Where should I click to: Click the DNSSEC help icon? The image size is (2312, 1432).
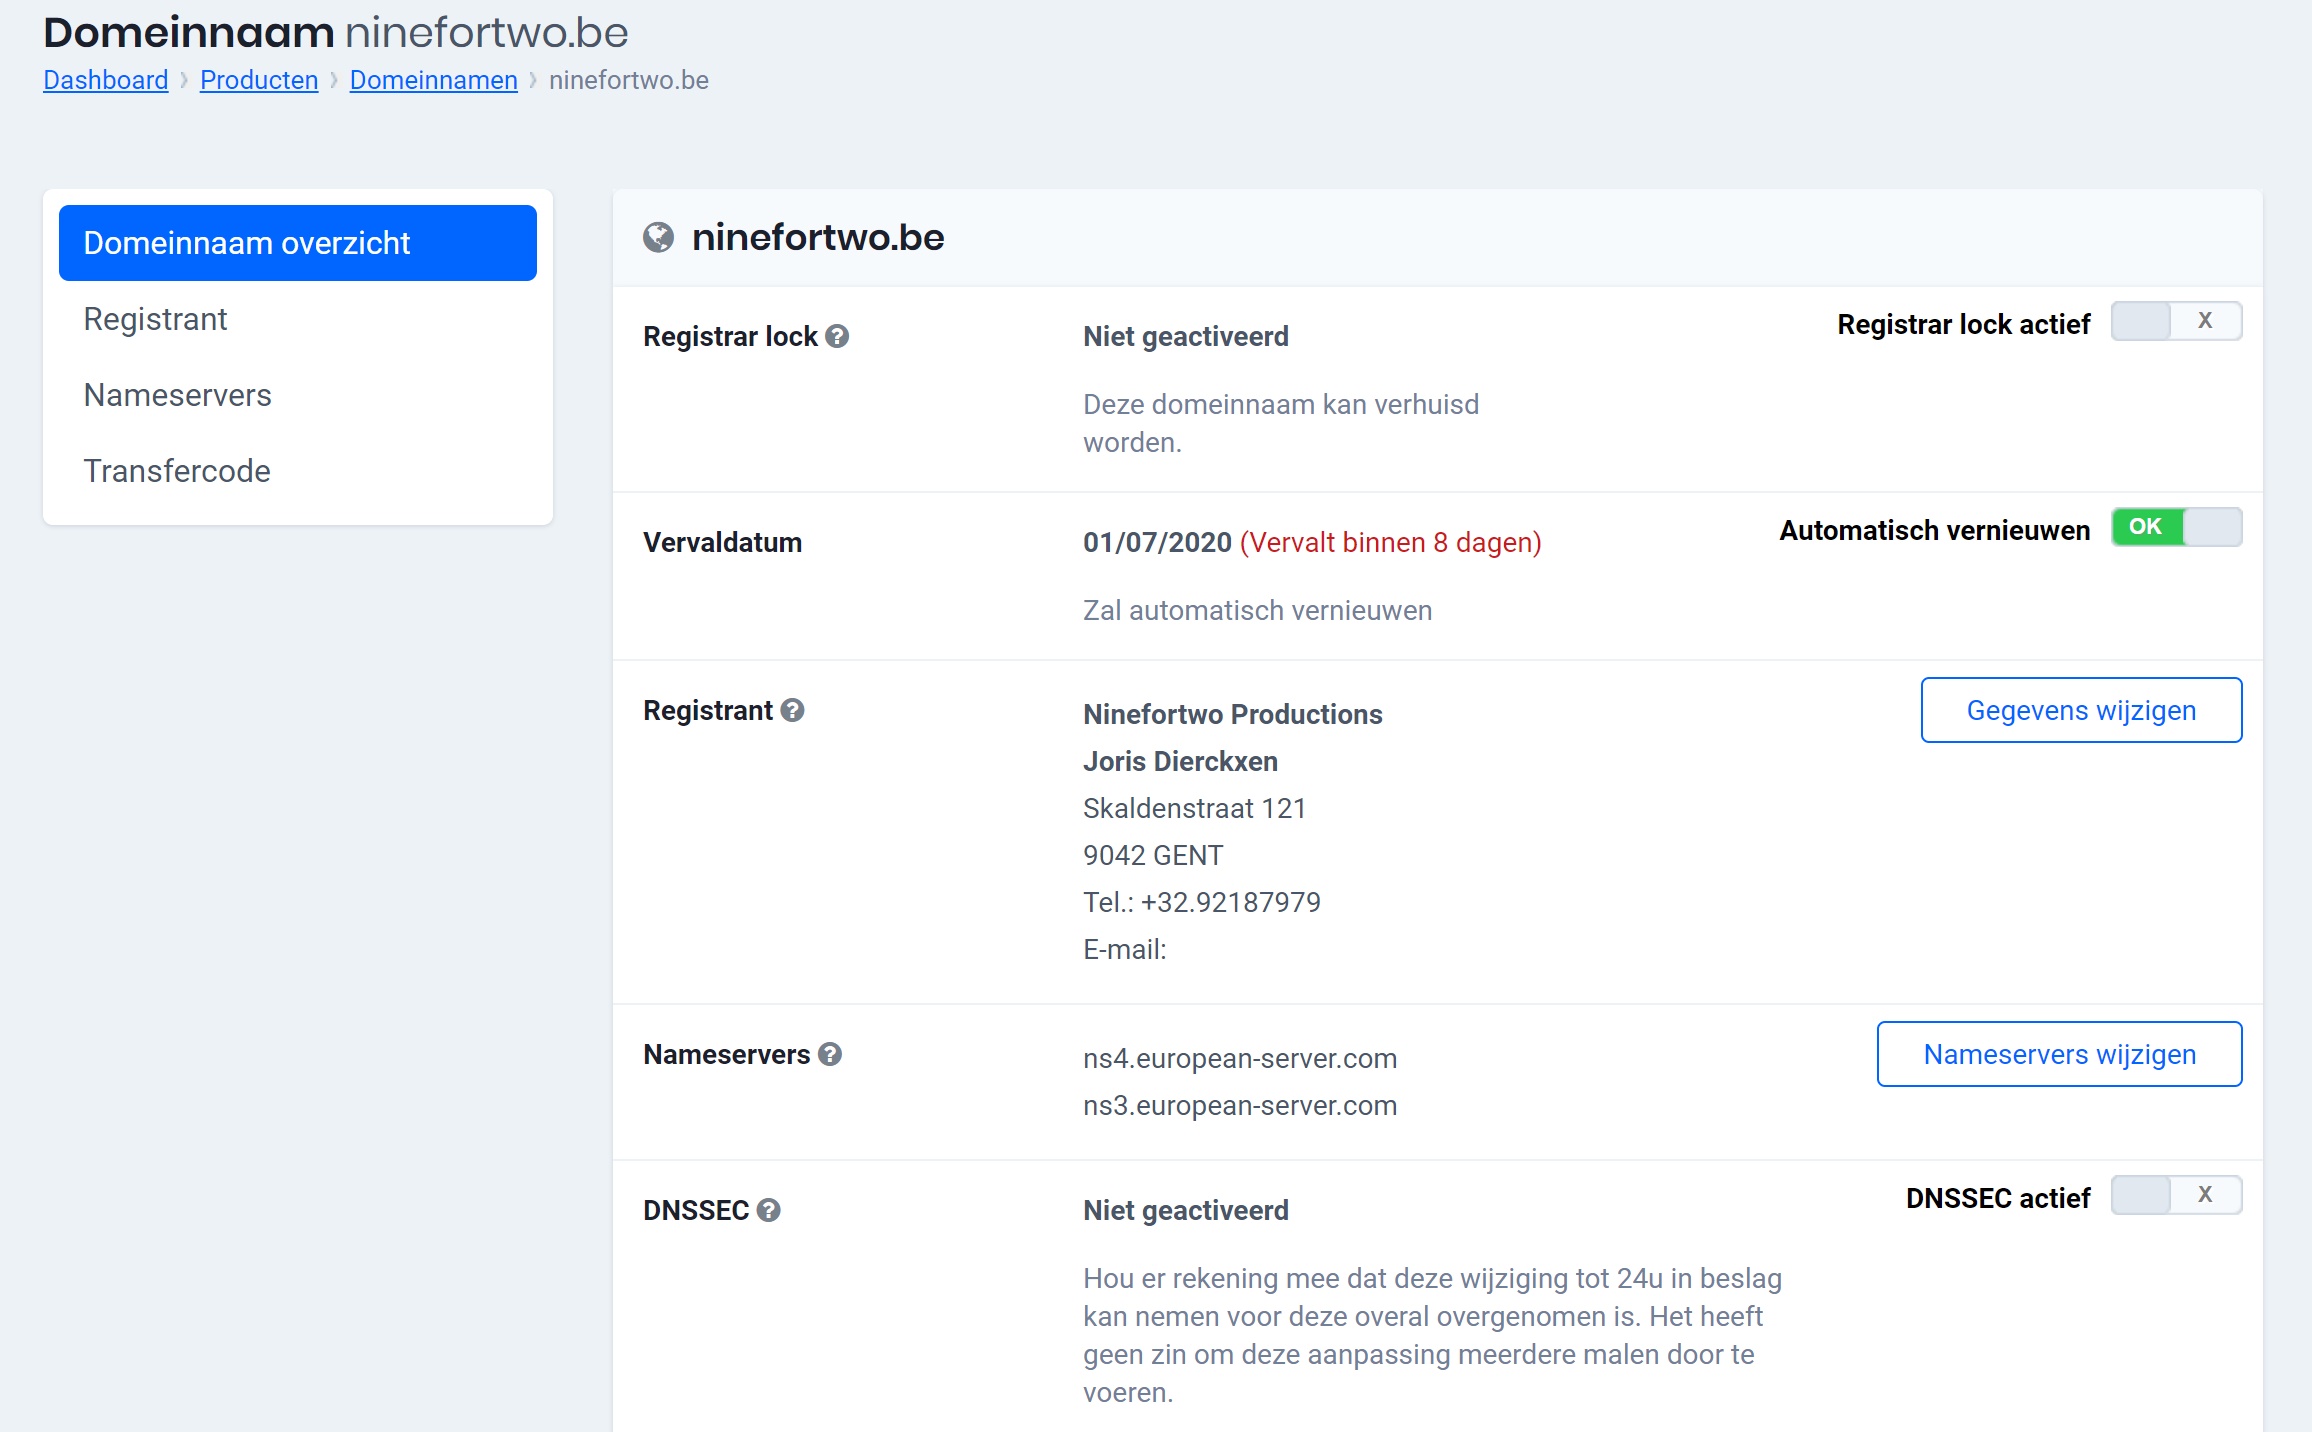pyautogui.click(x=768, y=1209)
